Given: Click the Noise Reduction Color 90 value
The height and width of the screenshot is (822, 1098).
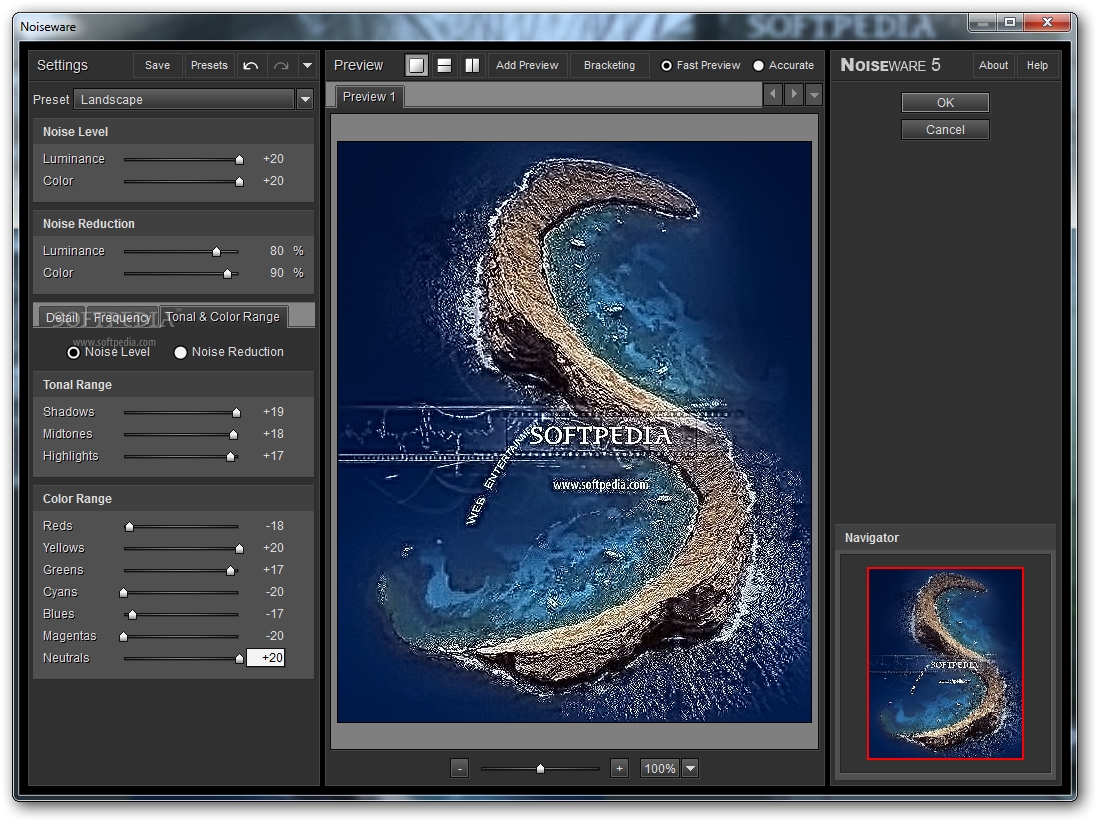Looking at the screenshot, I should click(x=277, y=272).
